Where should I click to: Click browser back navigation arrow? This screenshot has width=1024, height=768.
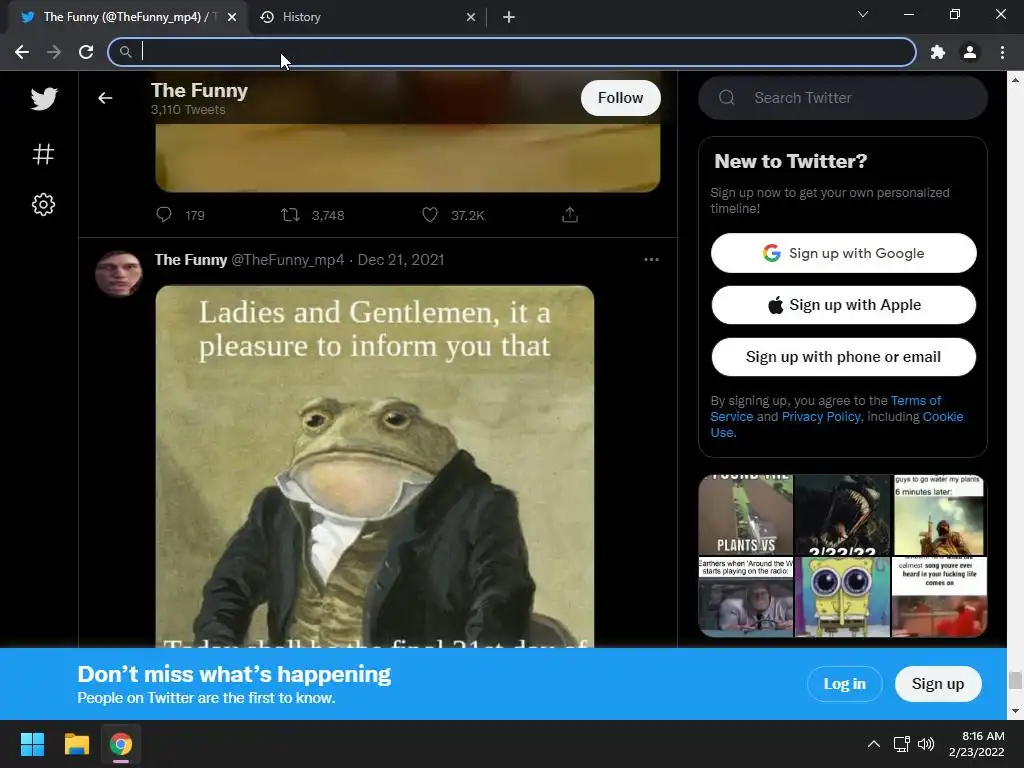tap(22, 52)
